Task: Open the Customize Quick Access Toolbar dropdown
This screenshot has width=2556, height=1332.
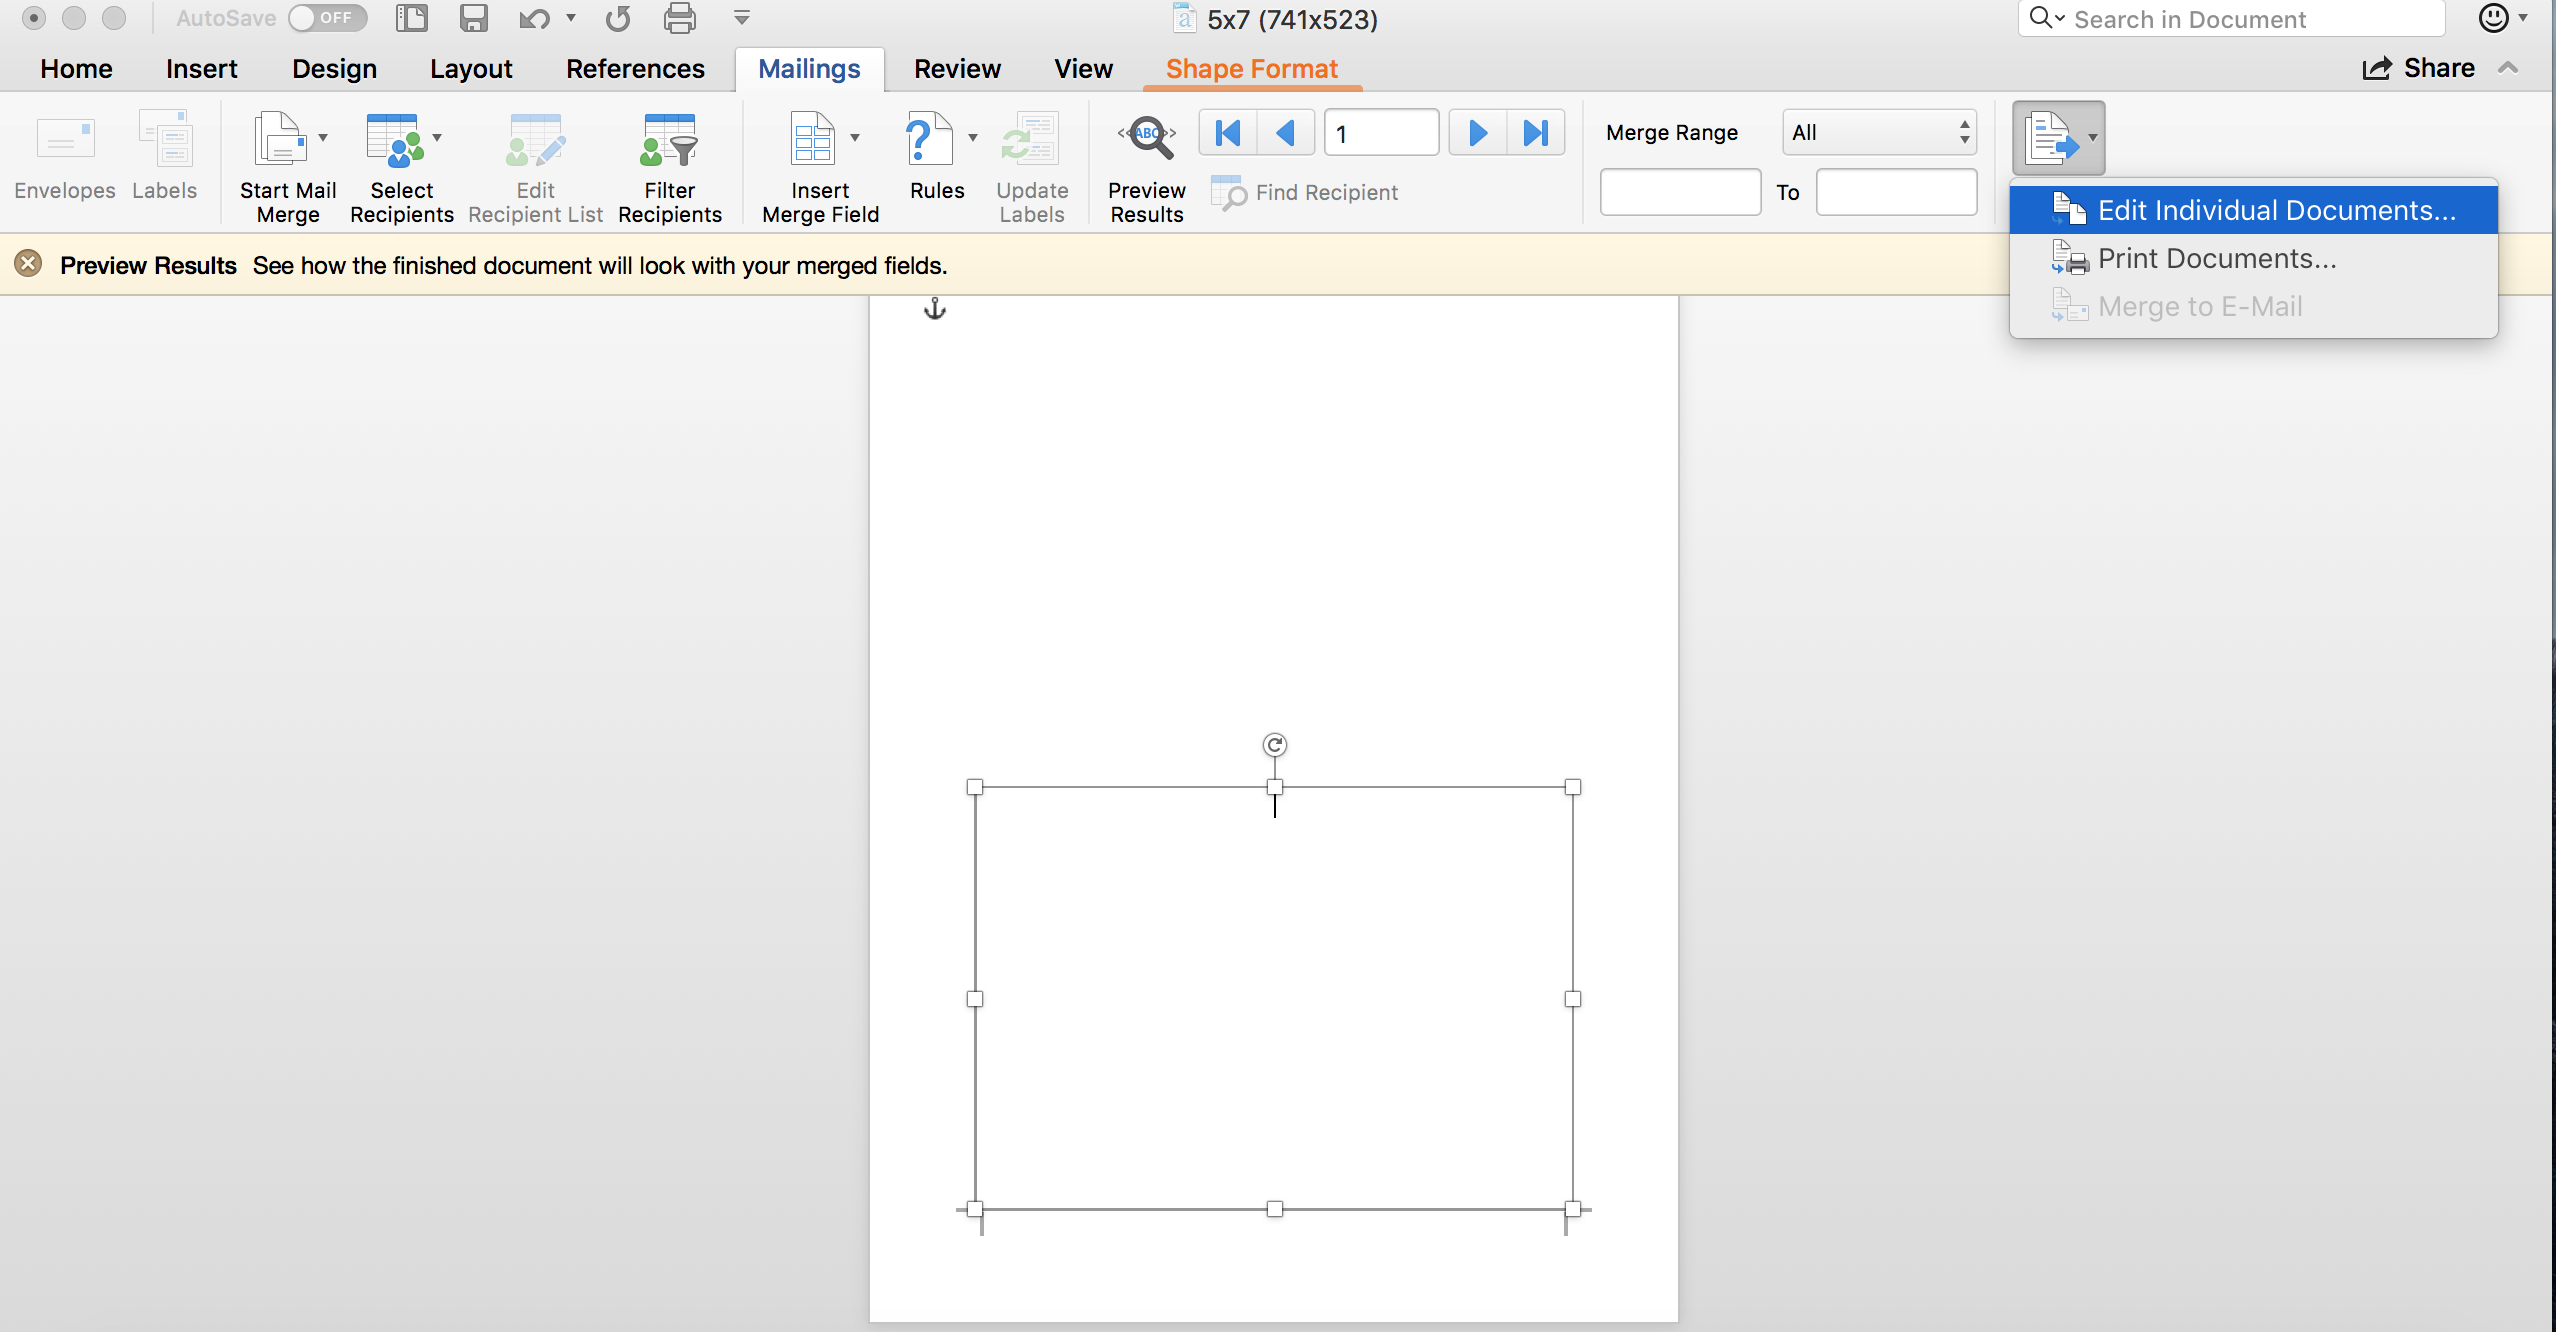Action: tap(742, 18)
